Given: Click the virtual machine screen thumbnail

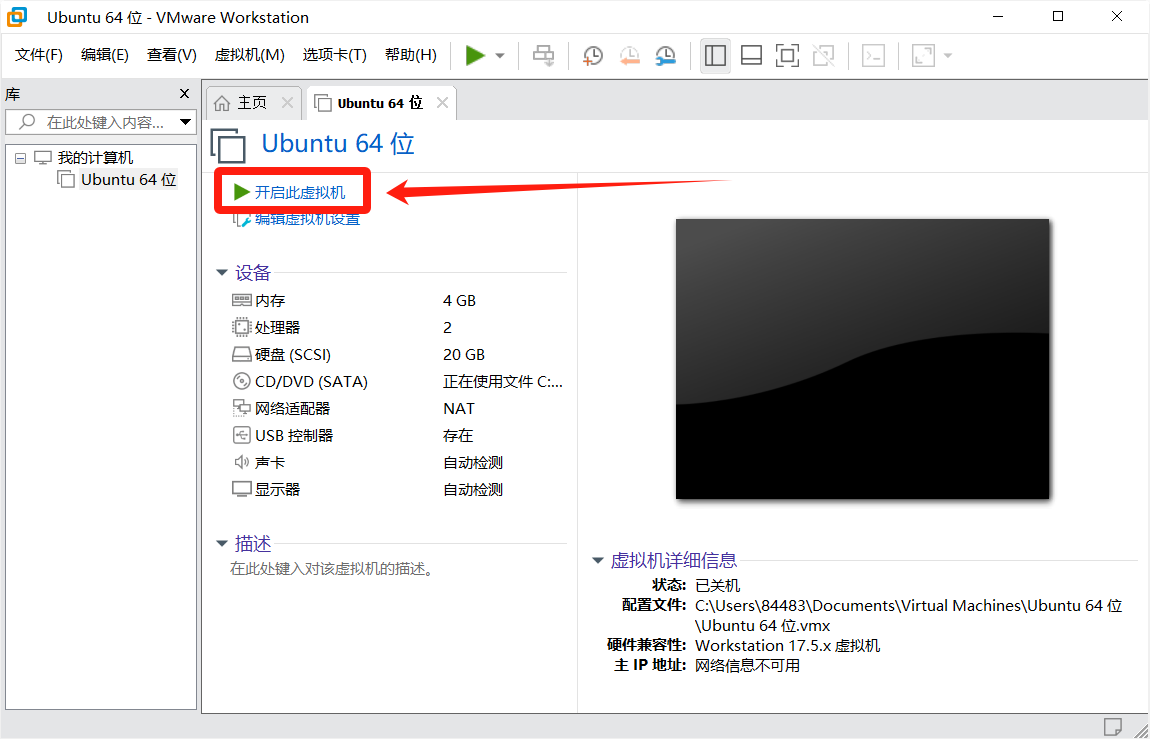Looking at the screenshot, I should (862, 358).
